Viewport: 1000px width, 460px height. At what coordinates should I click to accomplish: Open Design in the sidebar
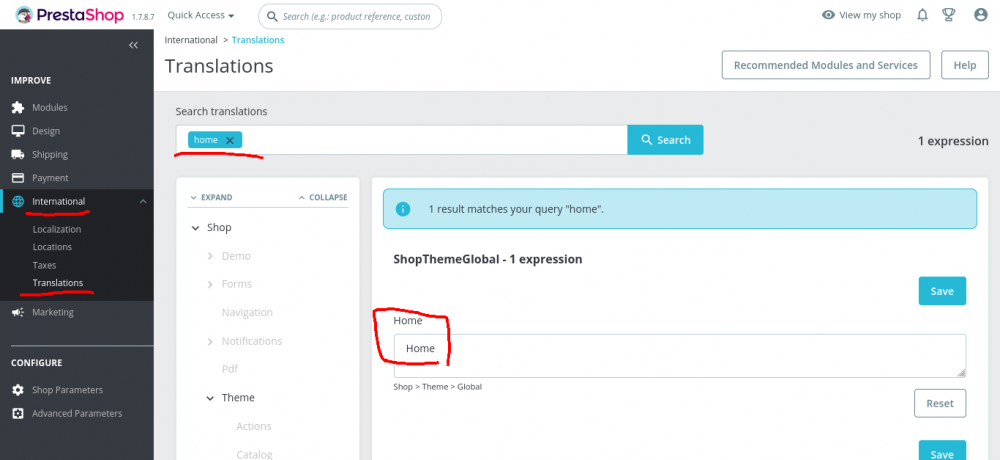(46, 131)
